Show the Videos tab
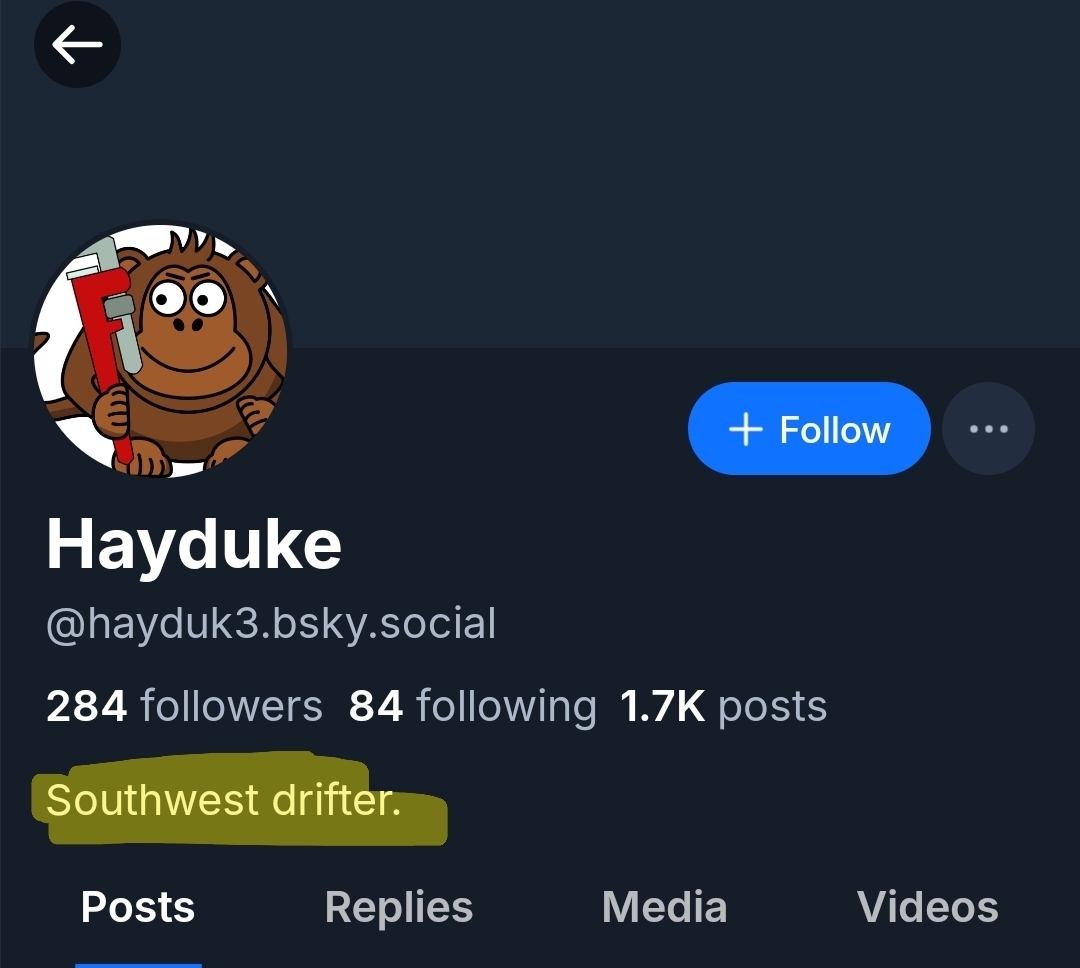 [x=927, y=907]
